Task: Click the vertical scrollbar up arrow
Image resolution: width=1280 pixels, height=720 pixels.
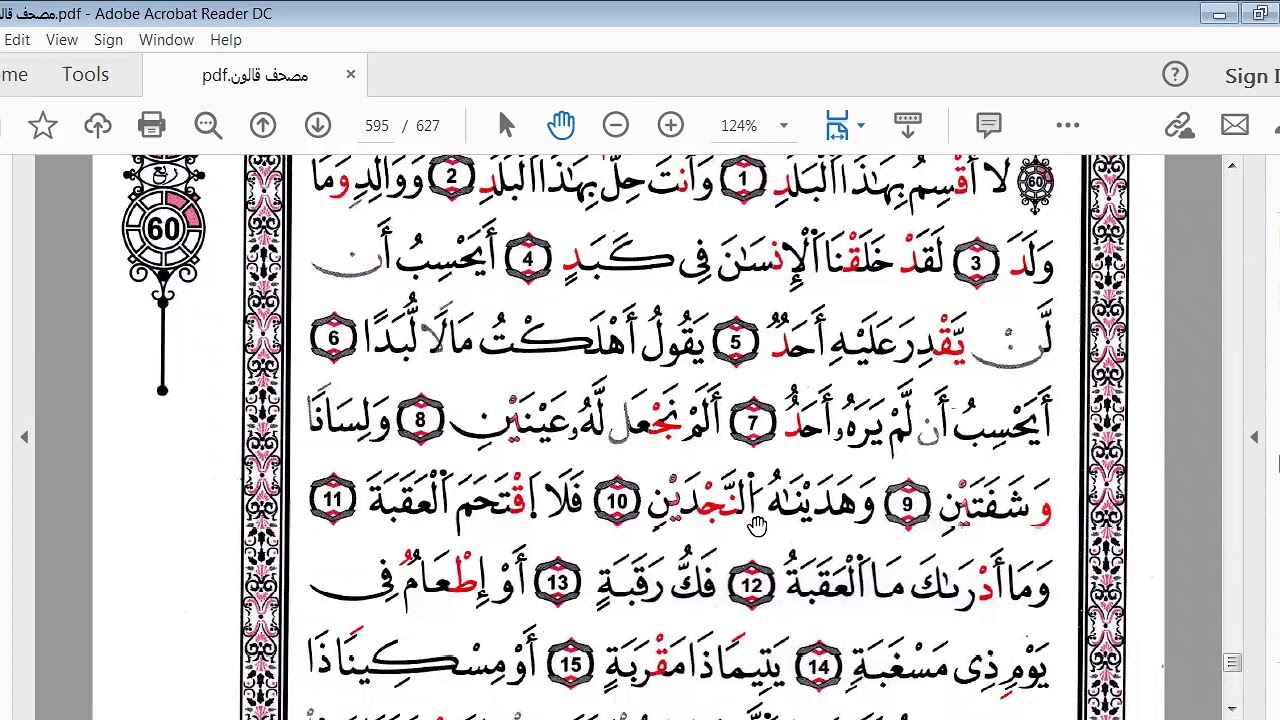Action: point(1232,165)
